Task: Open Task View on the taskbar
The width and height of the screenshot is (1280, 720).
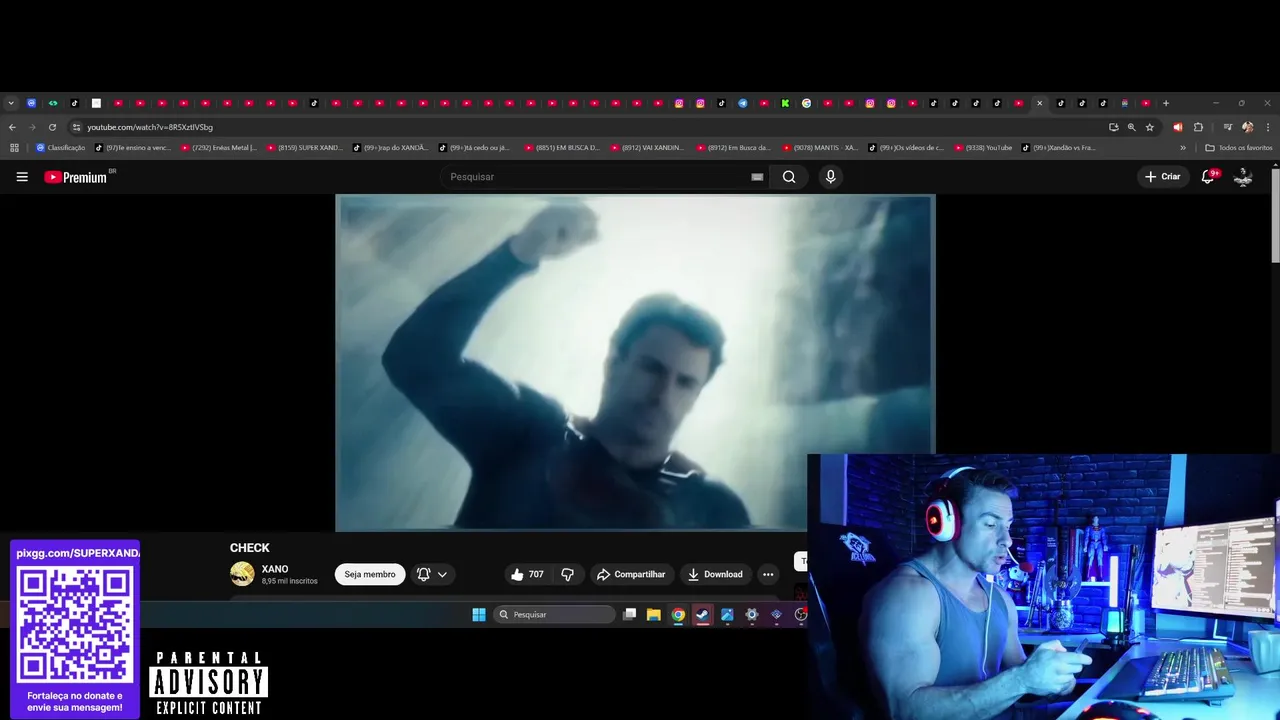Action: tap(629, 614)
